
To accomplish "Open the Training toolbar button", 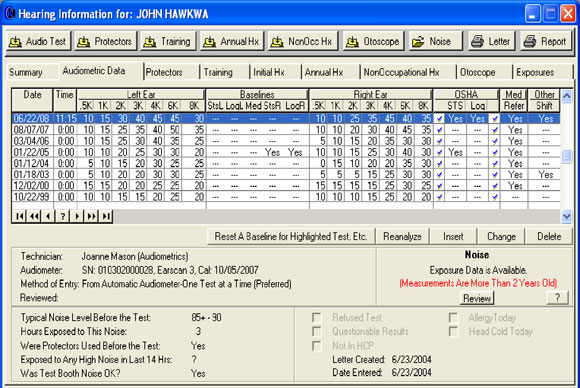I will point(168,41).
